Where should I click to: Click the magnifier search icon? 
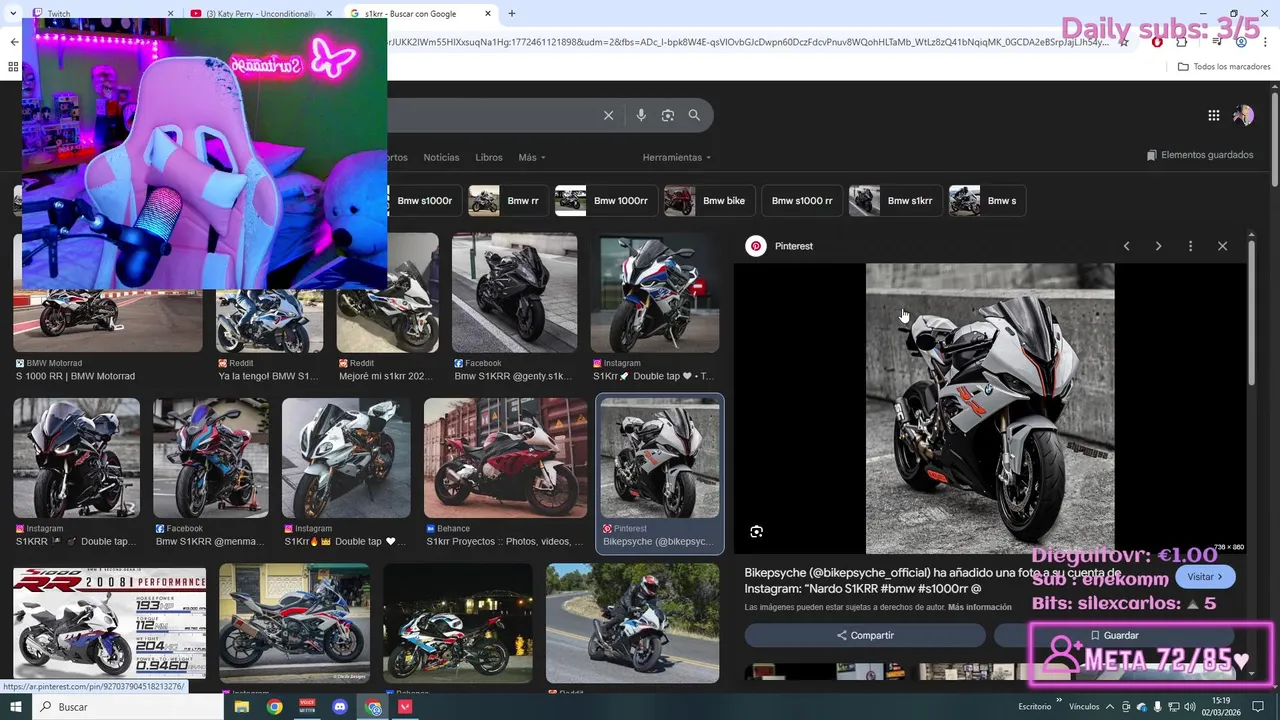pyautogui.click(x=694, y=115)
